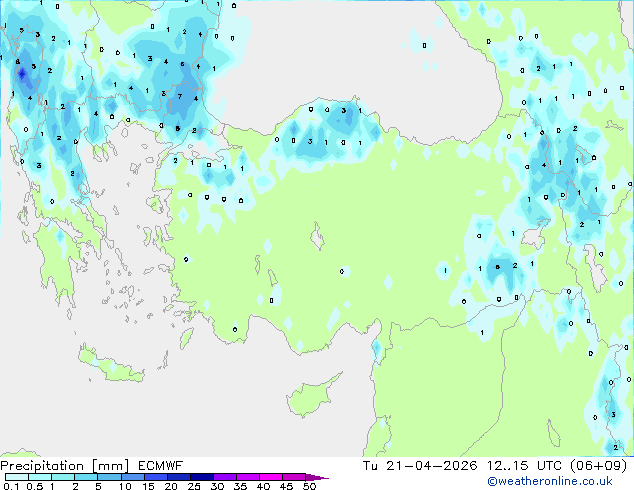
Task: Click the '30' legend scale label
Action: (217, 486)
